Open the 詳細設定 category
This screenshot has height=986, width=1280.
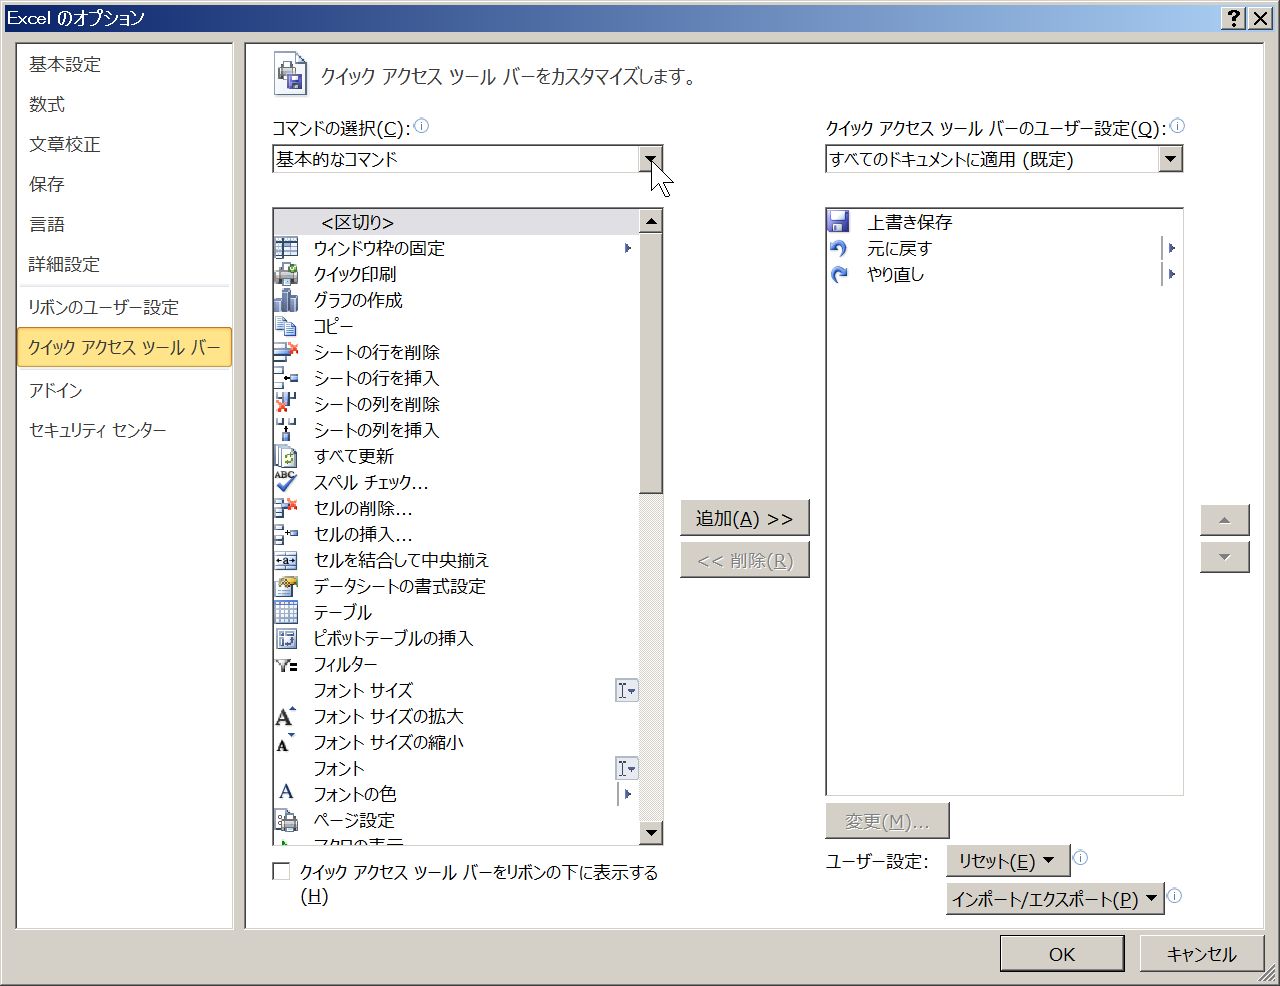[x=124, y=264]
